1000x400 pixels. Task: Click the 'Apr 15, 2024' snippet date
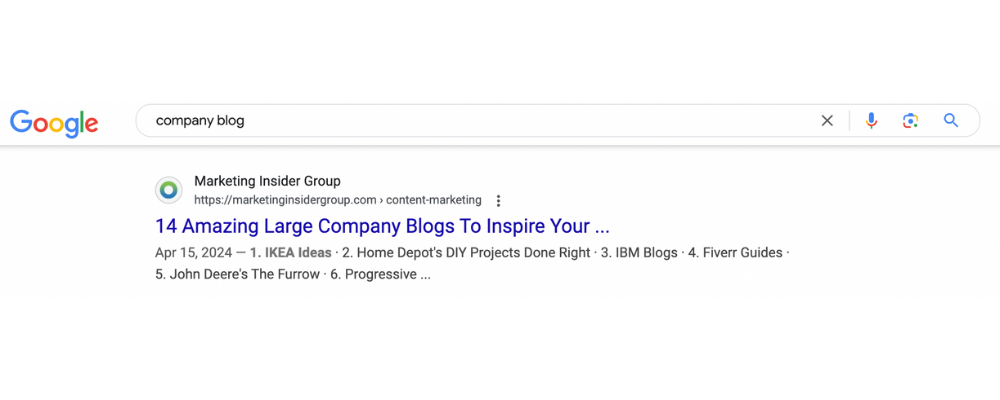pyautogui.click(x=193, y=253)
